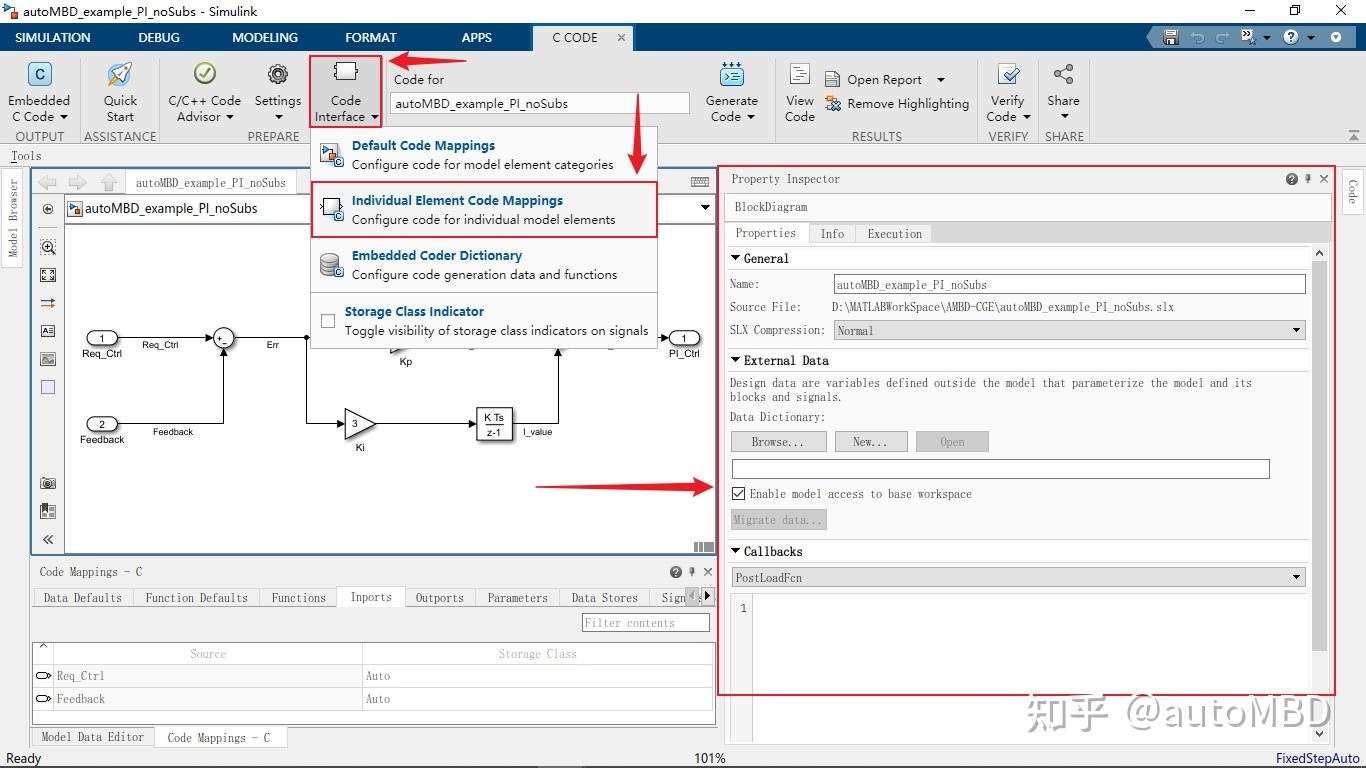The image size is (1366, 768).
Task: Open the Open Report dropdown arrow
Action: 940,79
